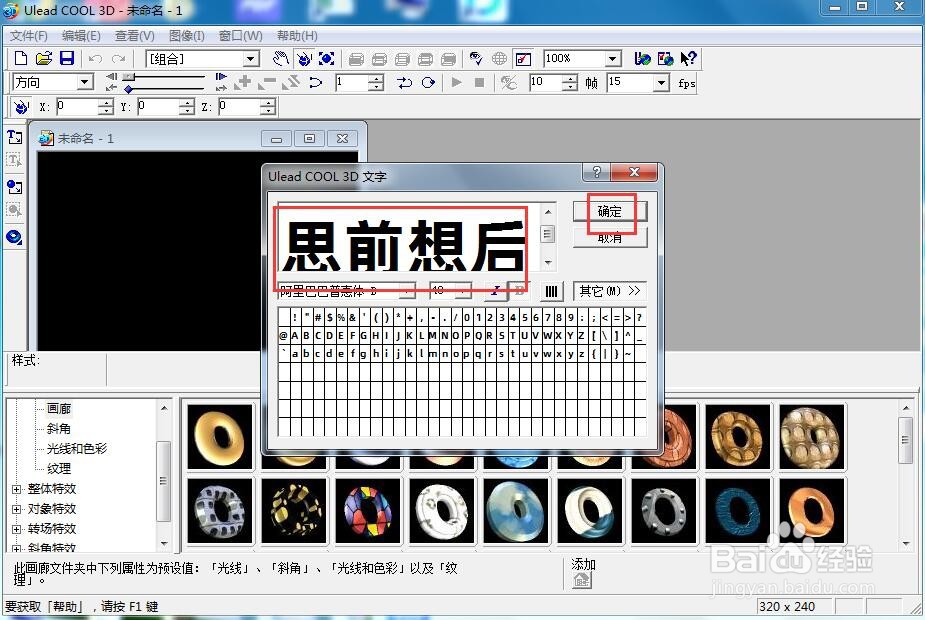The height and width of the screenshot is (620, 925).
Task: Toggle bold formatting in text dialog
Action: 519,290
